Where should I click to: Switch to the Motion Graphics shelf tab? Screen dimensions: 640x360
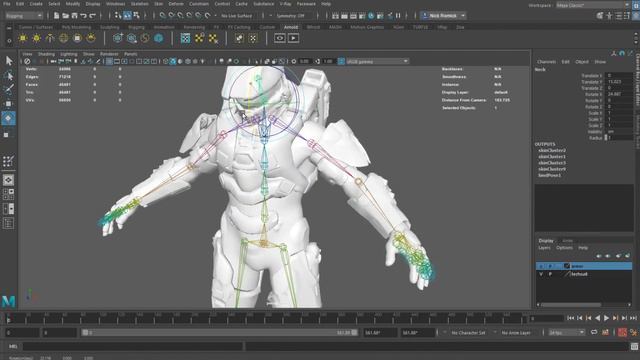367,27
